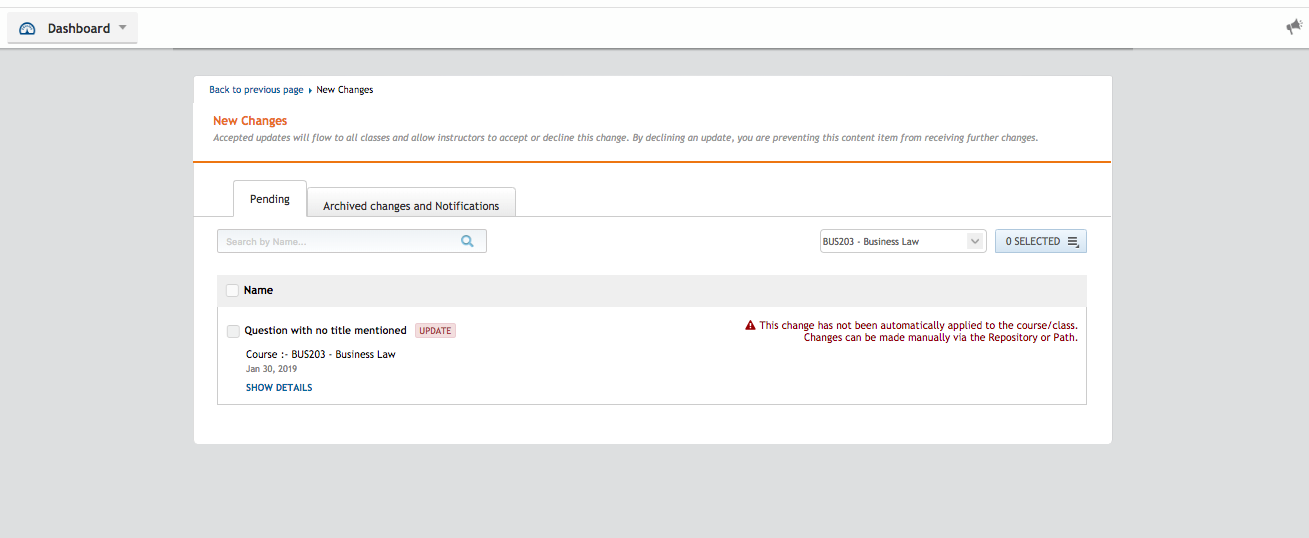Expand SHOW DETAILS for the question
1309x538 pixels.
click(x=279, y=388)
